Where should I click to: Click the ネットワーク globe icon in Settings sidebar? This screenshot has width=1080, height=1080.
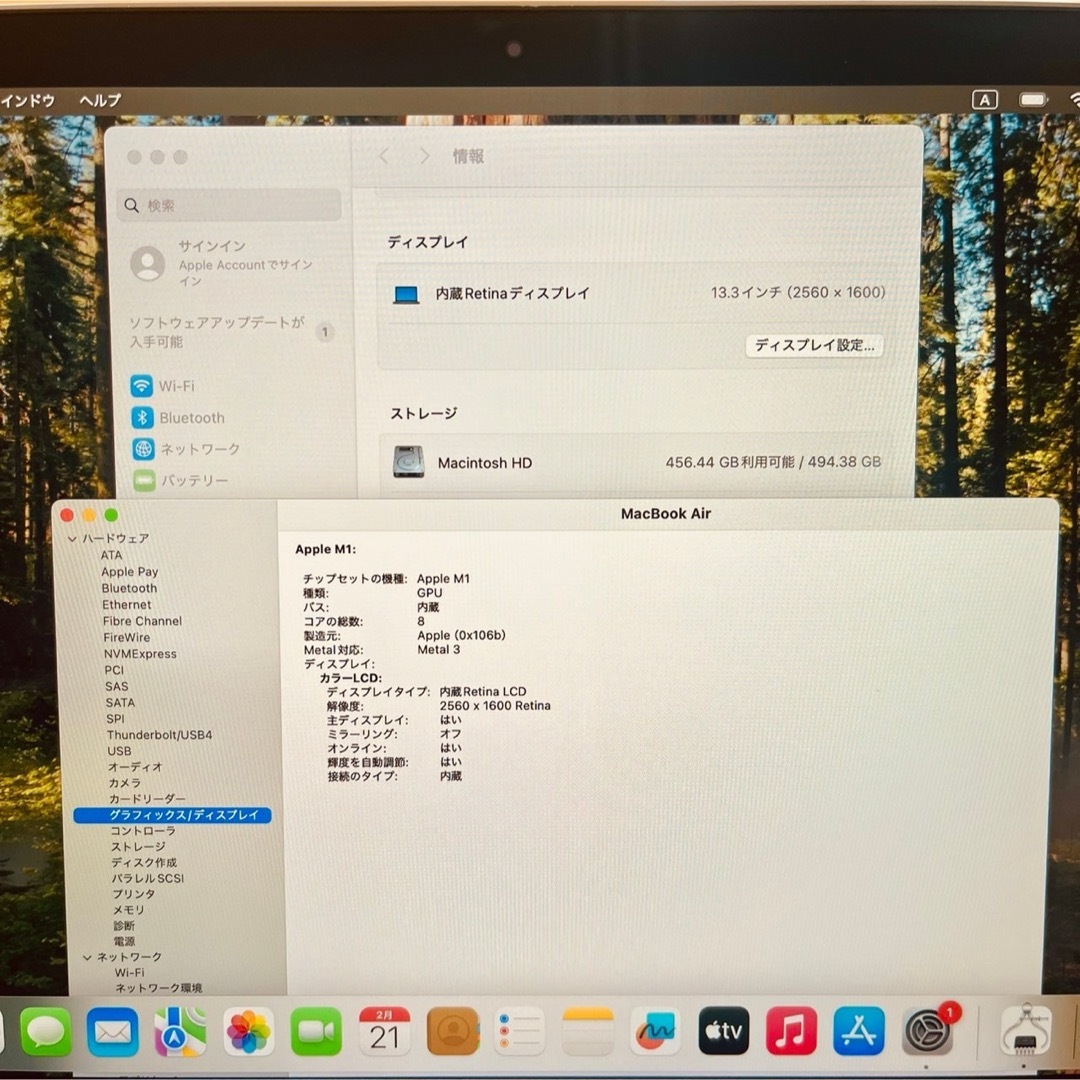[143, 449]
